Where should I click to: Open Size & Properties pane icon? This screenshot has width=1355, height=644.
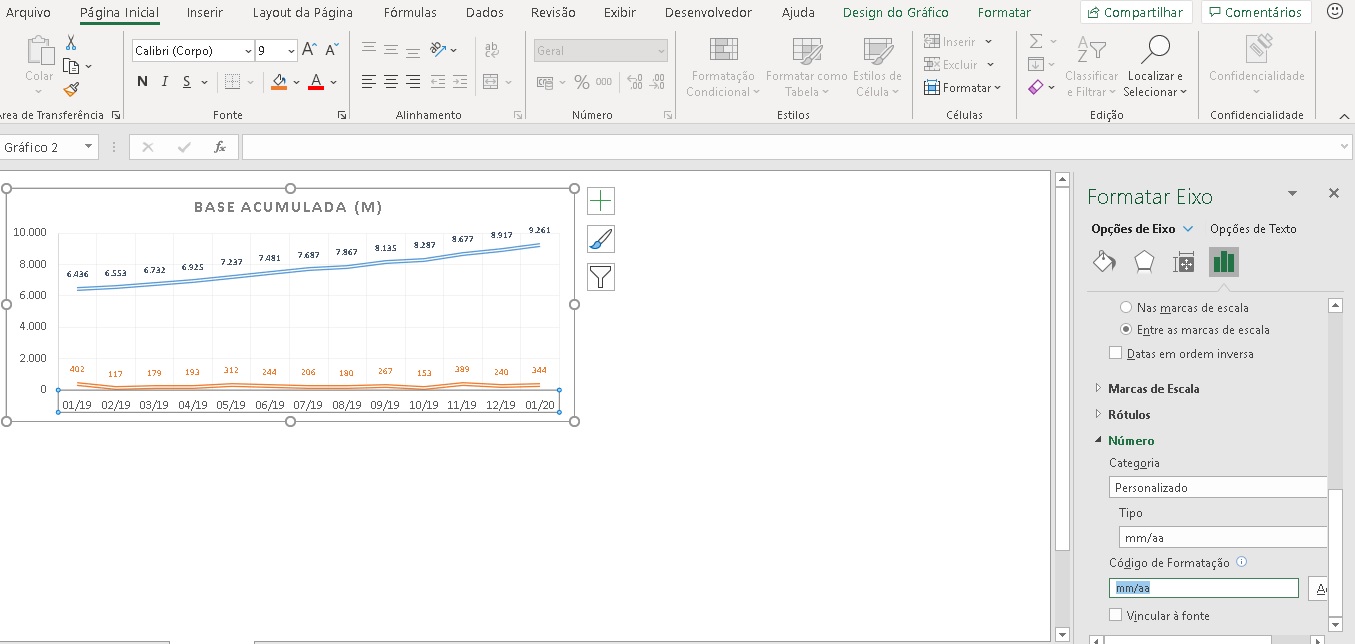[1184, 262]
